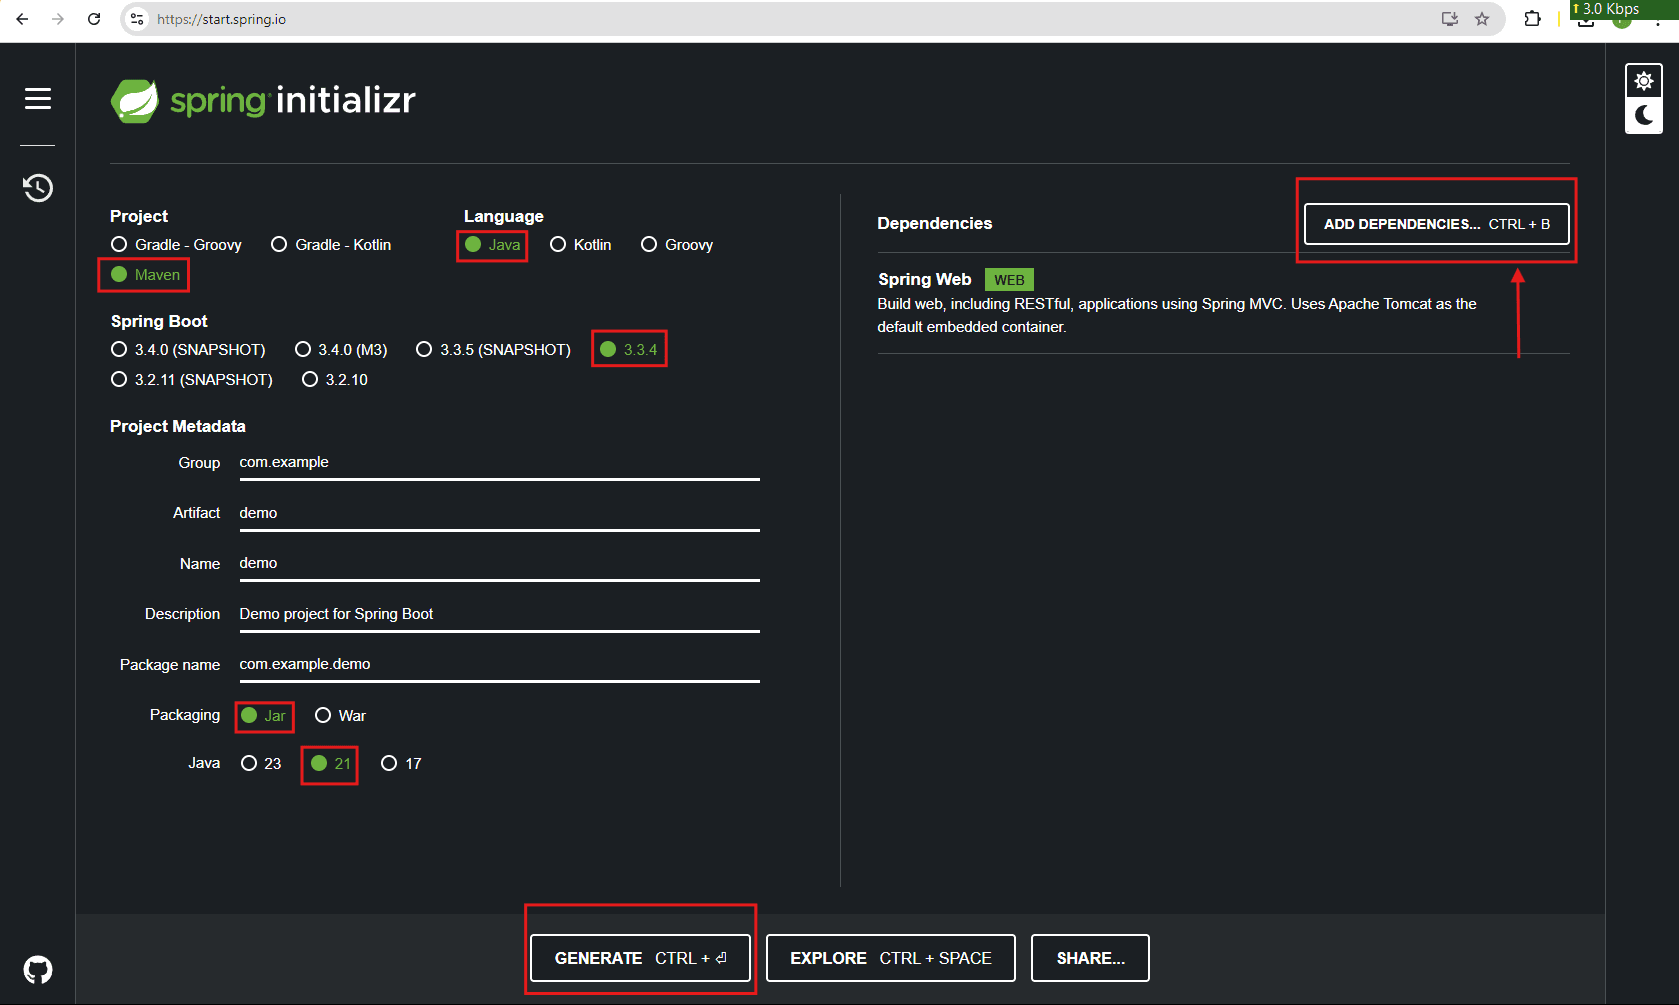Click the Dependencies heading
This screenshot has width=1679, height=1005.
point(935,224)
